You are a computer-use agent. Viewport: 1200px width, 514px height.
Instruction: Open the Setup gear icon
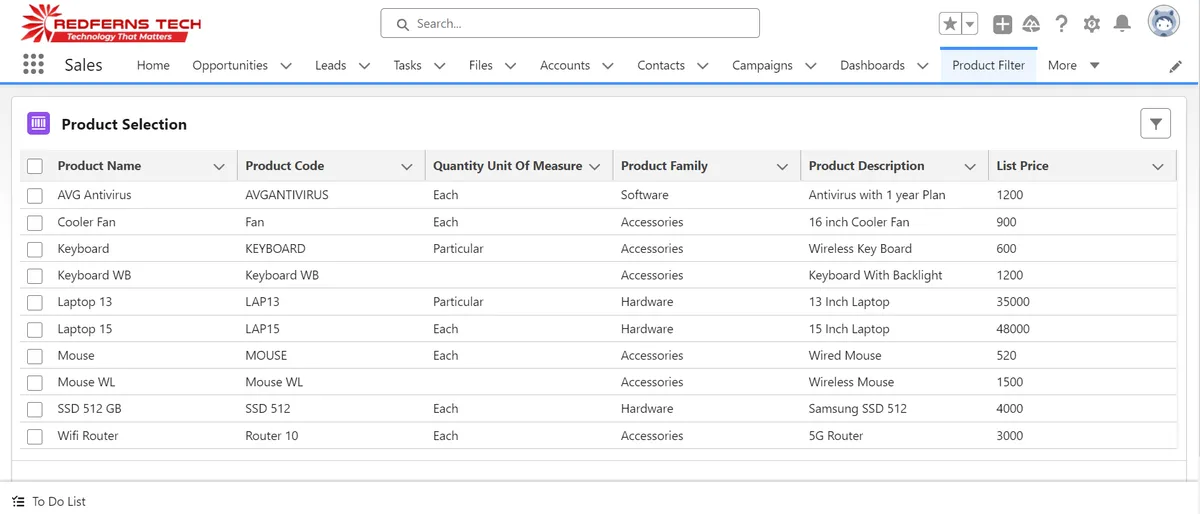coord(1092,24)
